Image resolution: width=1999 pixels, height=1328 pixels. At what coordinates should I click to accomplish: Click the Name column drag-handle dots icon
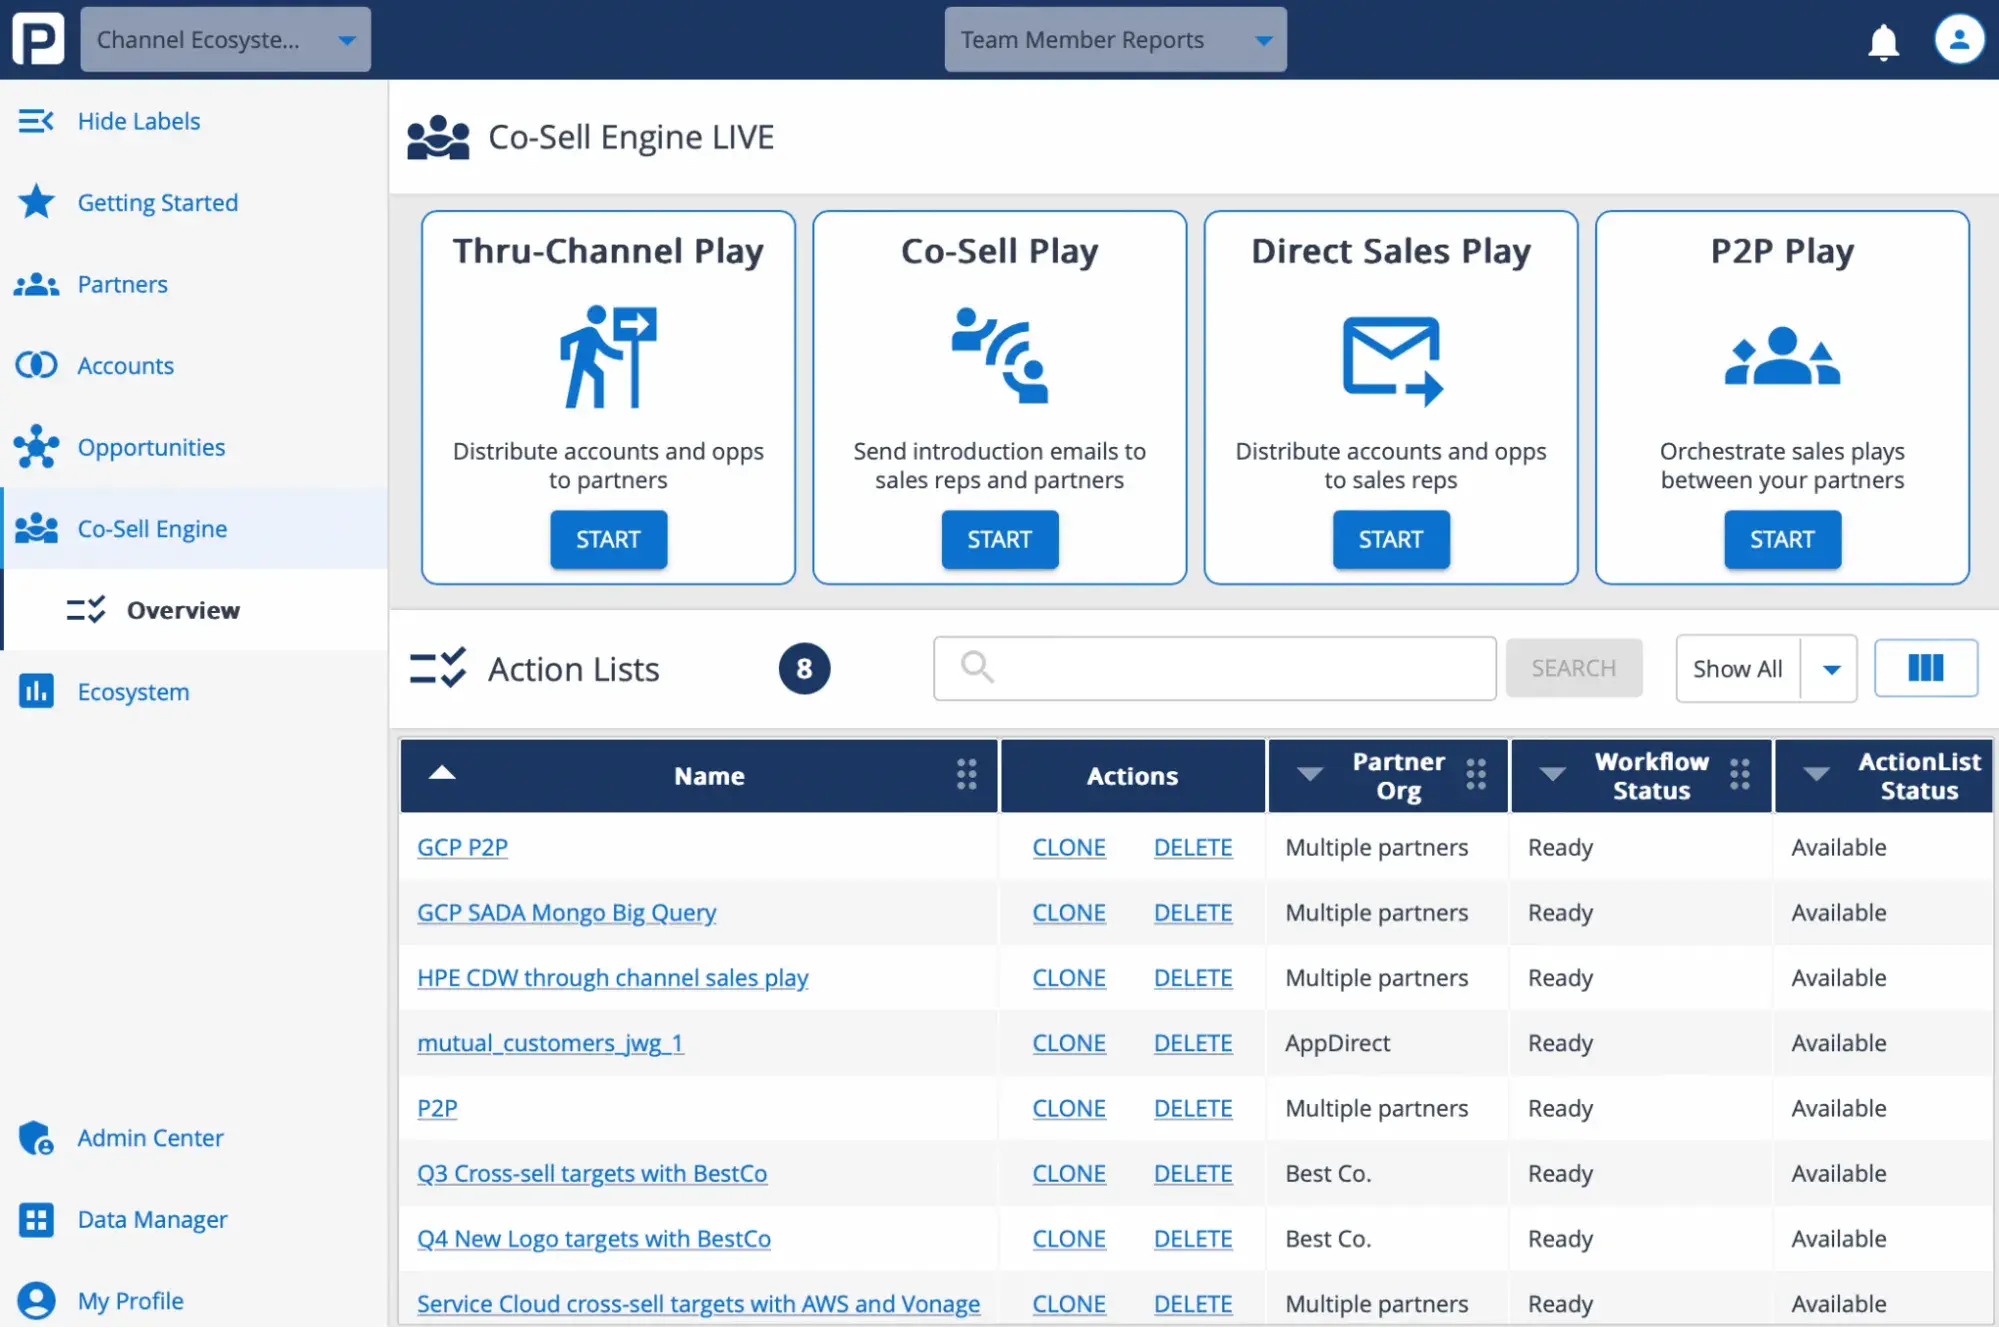966,774
